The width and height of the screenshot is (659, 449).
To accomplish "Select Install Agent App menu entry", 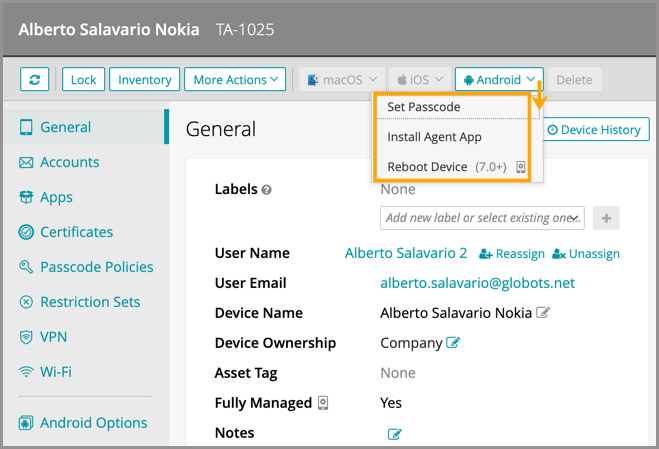I will click(435, 137).
